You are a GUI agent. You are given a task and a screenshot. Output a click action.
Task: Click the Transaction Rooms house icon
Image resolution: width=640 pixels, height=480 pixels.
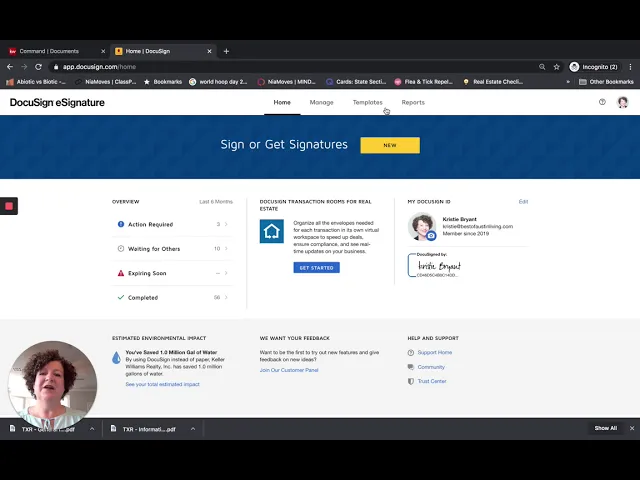pos(272,231)
